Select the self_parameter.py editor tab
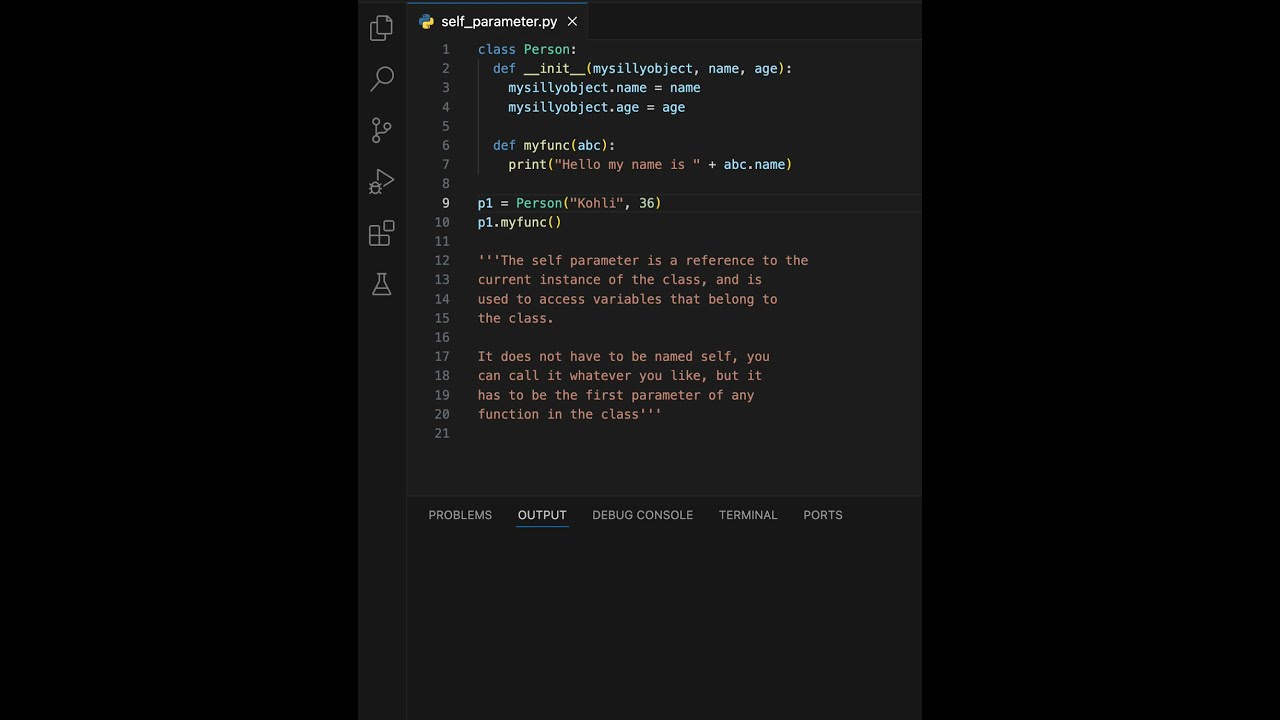 click(x=498, y=21)
